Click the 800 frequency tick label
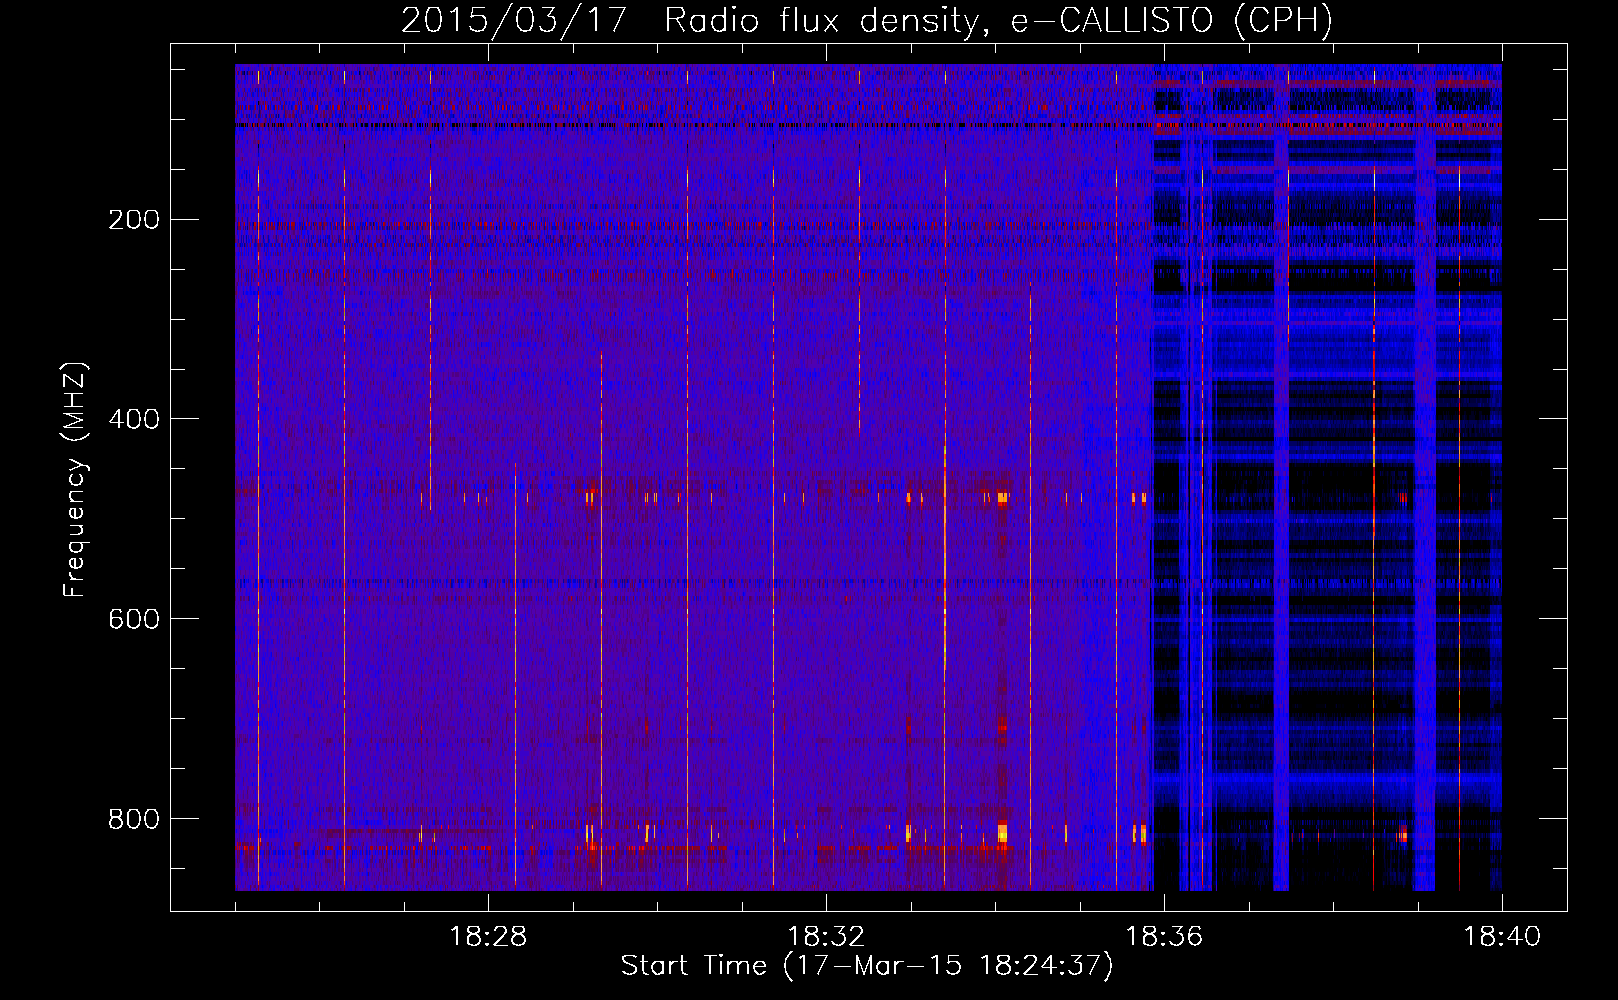 tap(134, 819)
